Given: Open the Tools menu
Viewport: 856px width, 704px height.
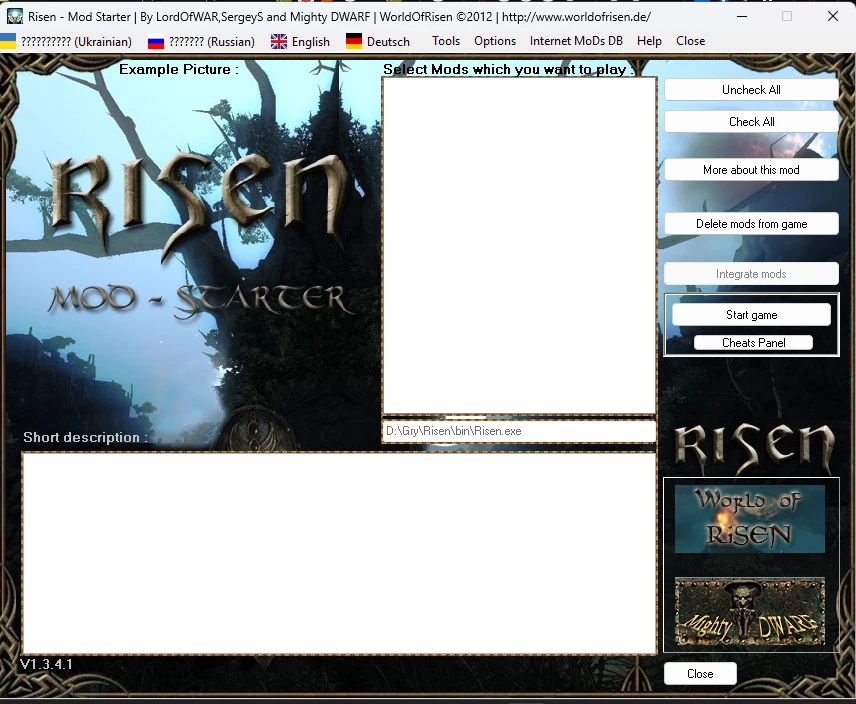Looking at the screenshot, I should click(446, 41).
